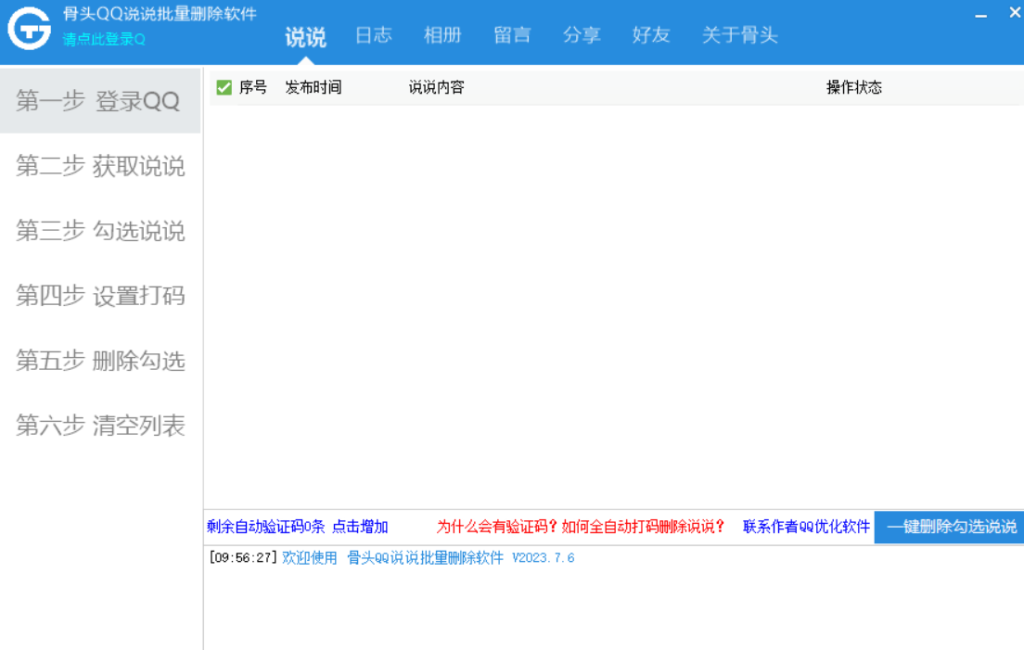This screenshot has height=650, width=1024.
Task: Open the red 为什么会有验证码 help link
Action: tap(581, 527)
